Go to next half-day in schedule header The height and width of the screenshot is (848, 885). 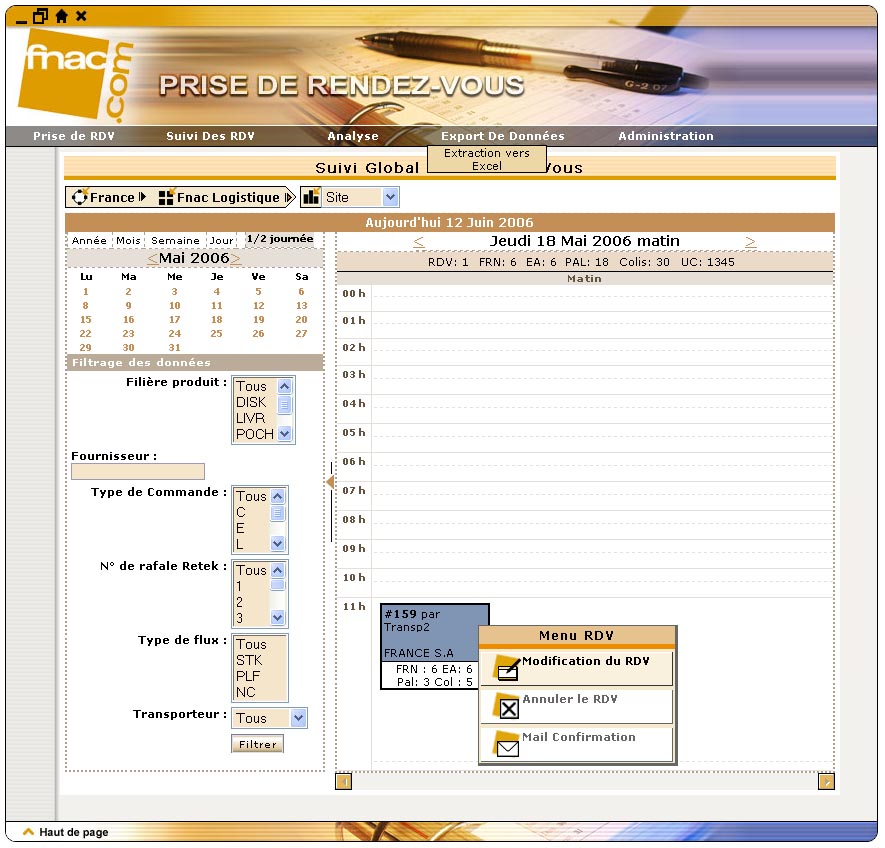click(750, 242)
